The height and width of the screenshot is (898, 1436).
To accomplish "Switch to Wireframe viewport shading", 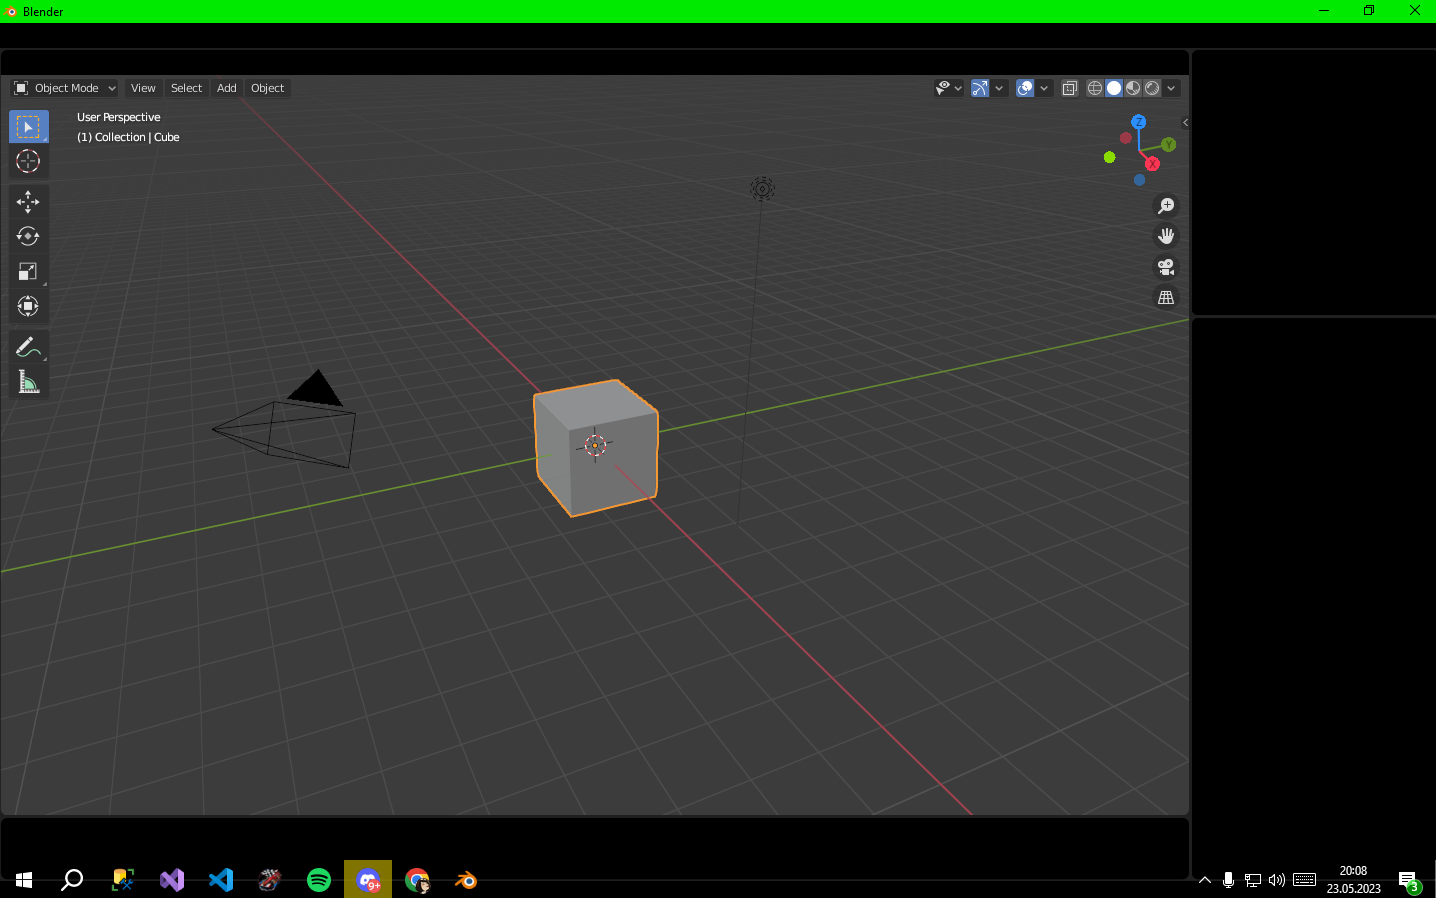I will [x=1095, y=88].
